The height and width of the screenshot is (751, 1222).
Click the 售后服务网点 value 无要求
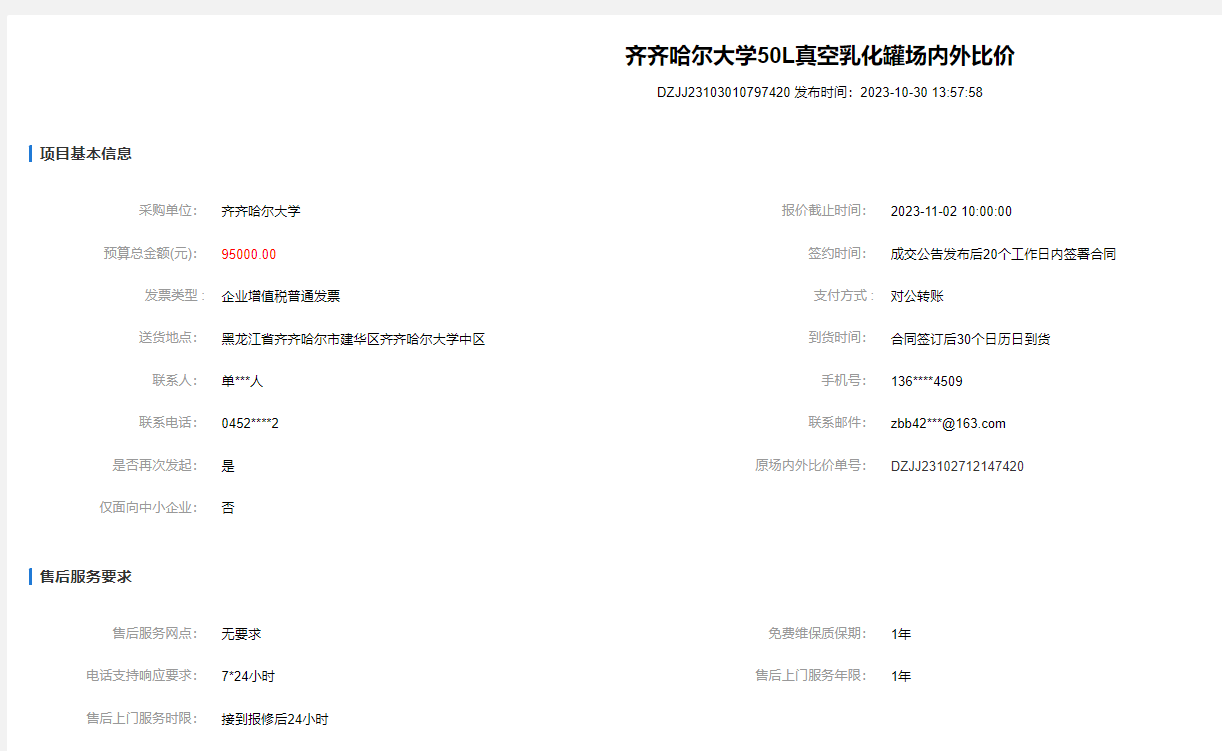click(x=241, y=635)
